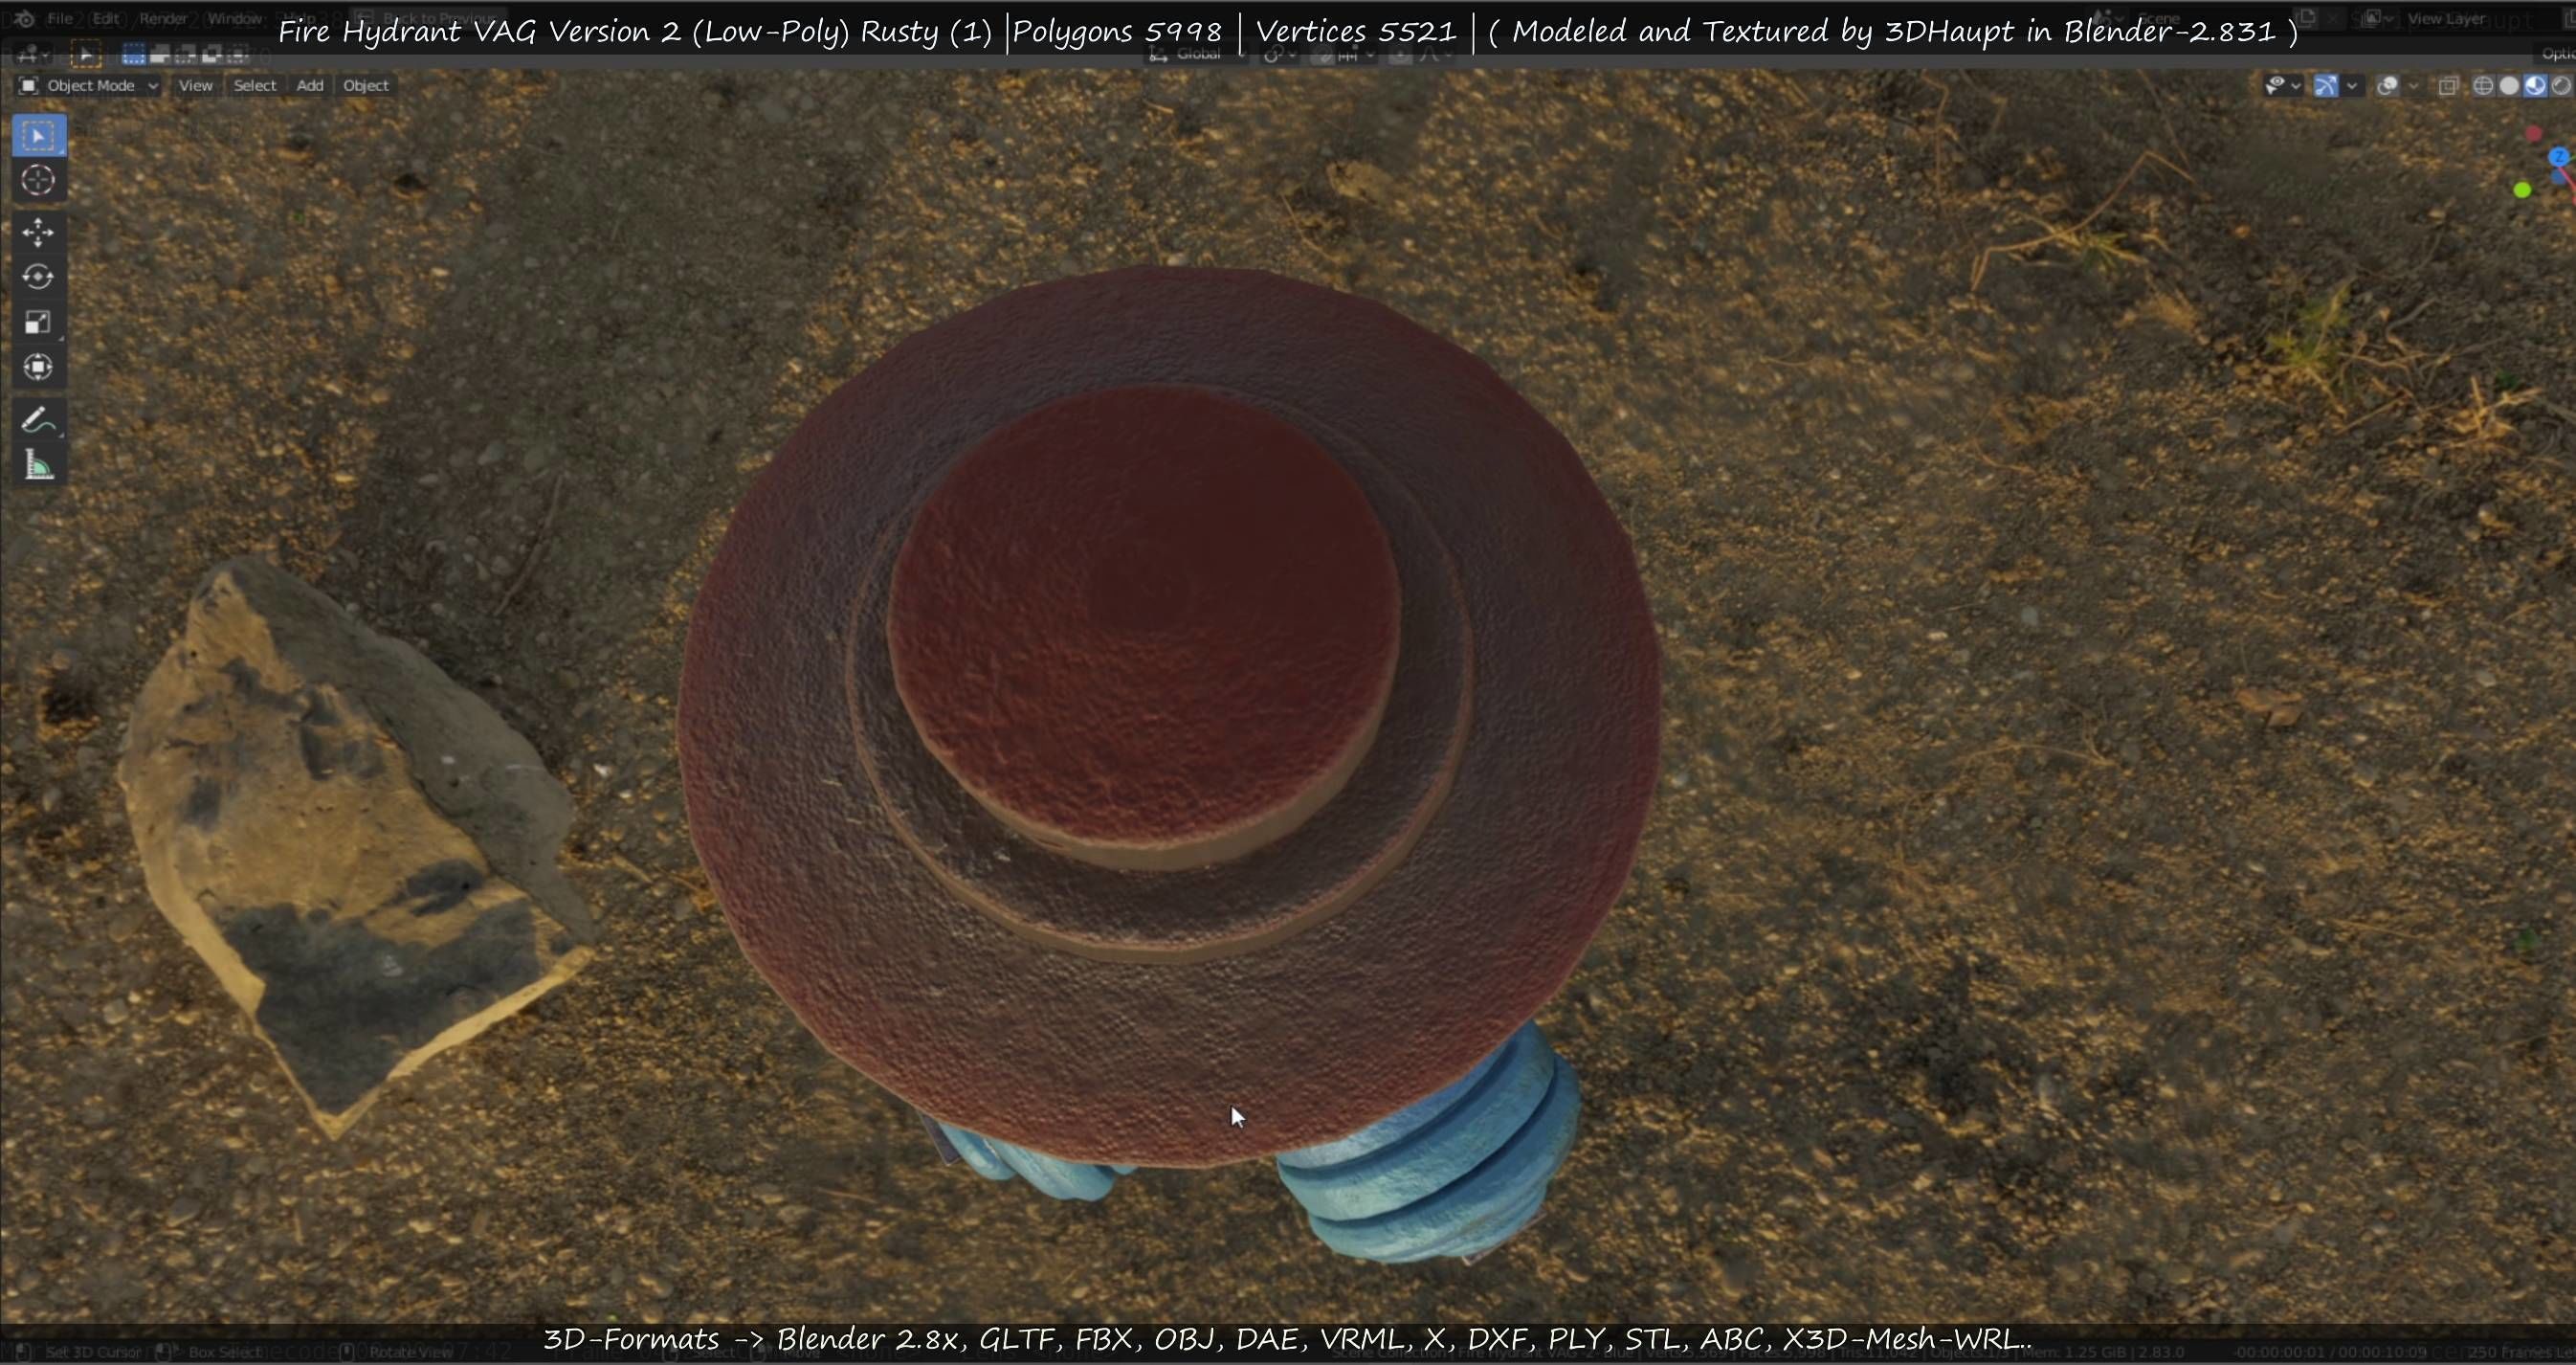Switch to wireframe viewport shading
2576x1365 pixels.
click(2483, 86)
